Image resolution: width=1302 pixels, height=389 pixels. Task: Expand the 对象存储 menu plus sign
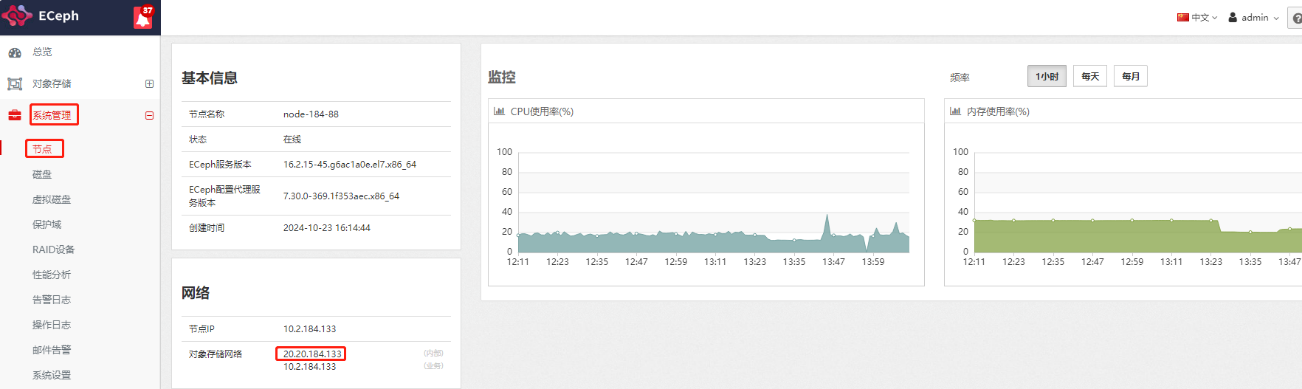[149, 84]
